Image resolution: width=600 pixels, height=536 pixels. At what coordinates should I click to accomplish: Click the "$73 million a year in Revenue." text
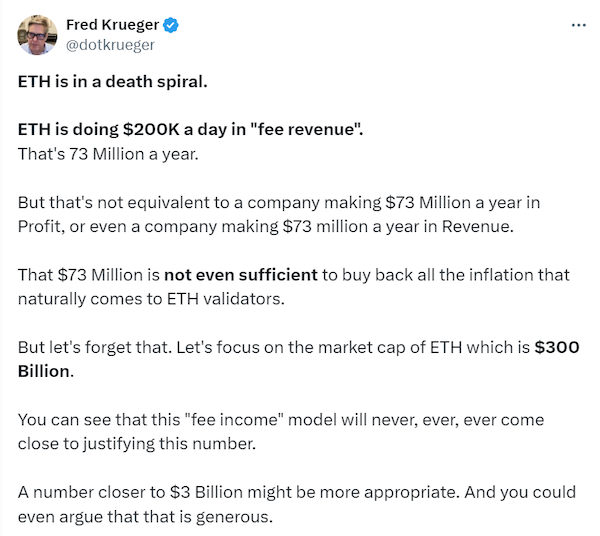398,227
